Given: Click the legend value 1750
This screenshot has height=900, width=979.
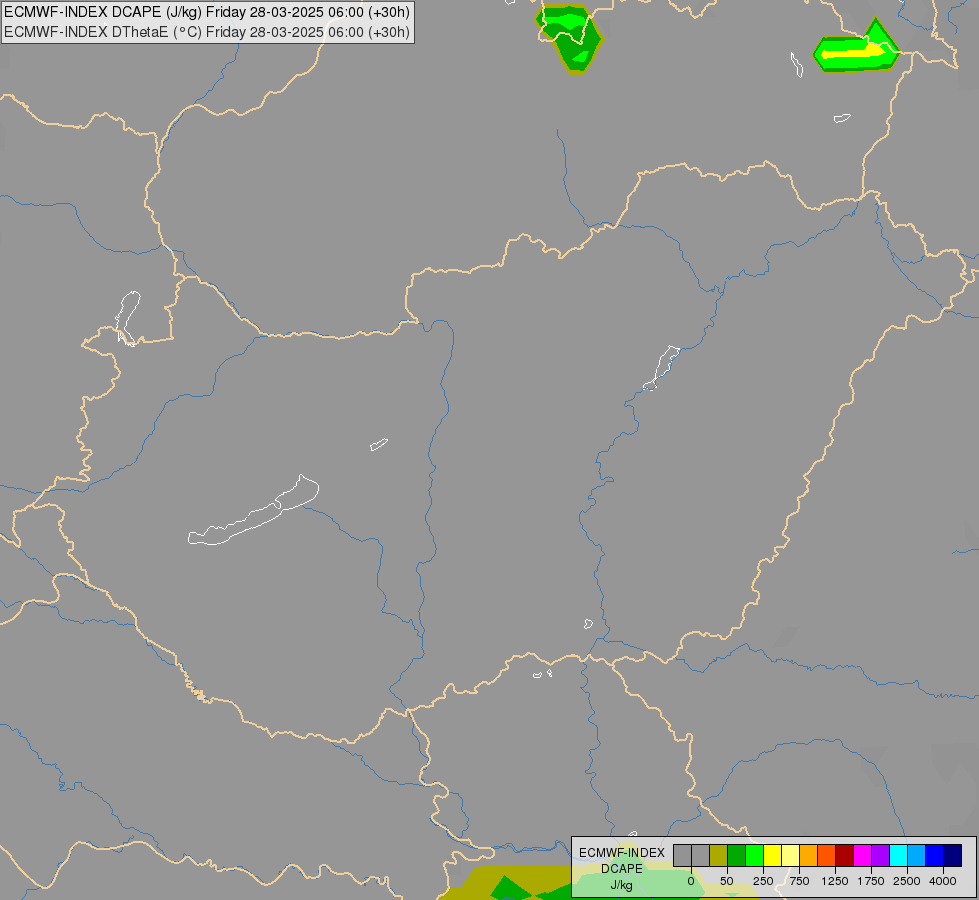Looking at the screenshot, I should point(871,881).
